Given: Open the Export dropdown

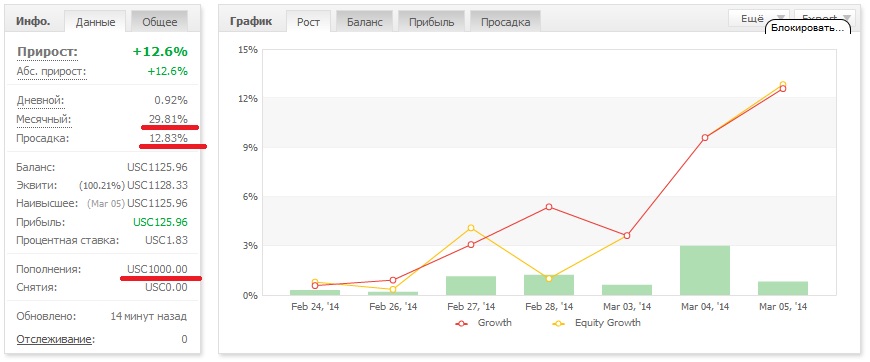Looking at the screenshot, I should [824, 17].
